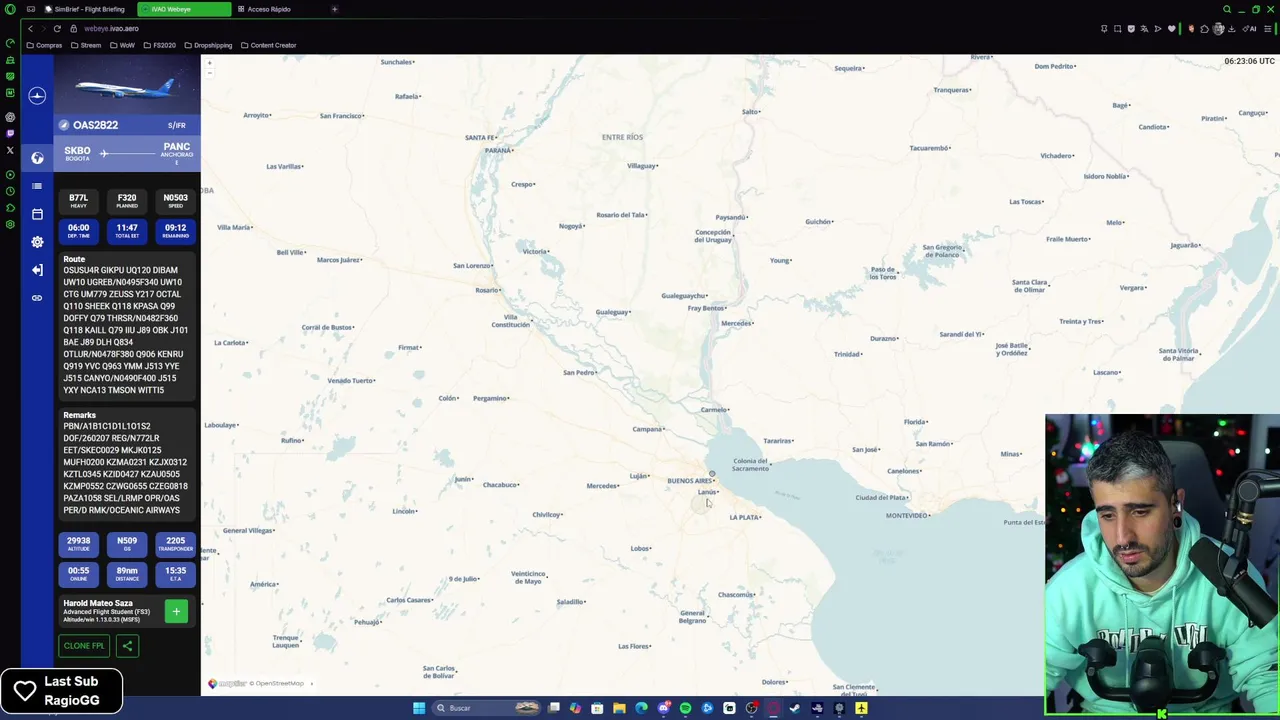Image resolution: width=1280 pixels, height=720 pixels.
Task: Click the N509 GS tile
Action: point(127,543)
